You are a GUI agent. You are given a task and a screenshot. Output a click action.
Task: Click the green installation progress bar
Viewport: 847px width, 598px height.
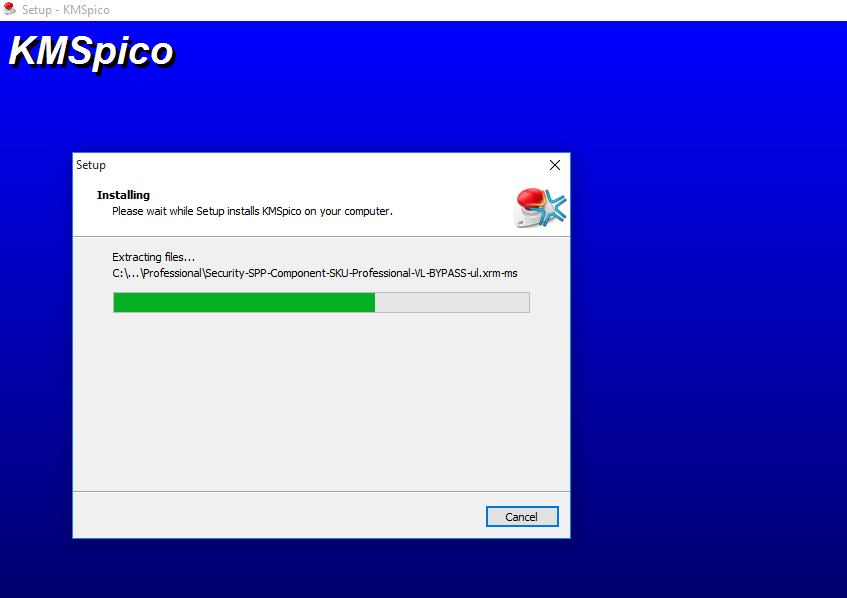click(x=321, y=303)
